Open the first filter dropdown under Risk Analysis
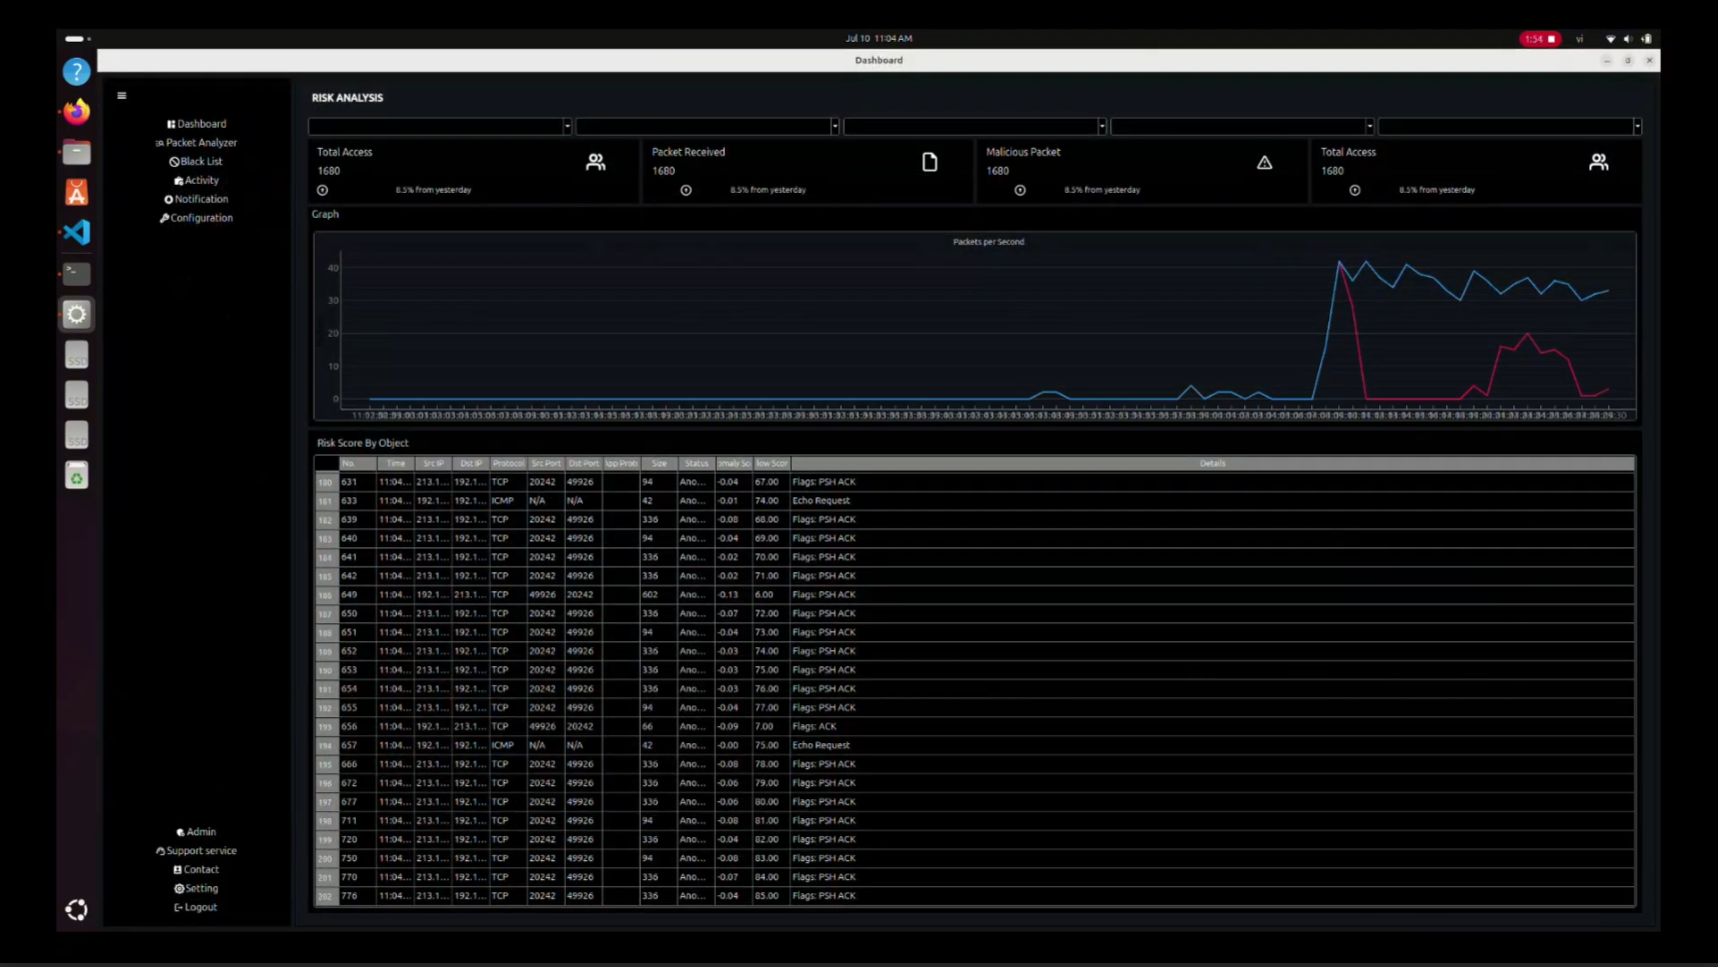The image size is (1718, 967). [x=440, y=127]
